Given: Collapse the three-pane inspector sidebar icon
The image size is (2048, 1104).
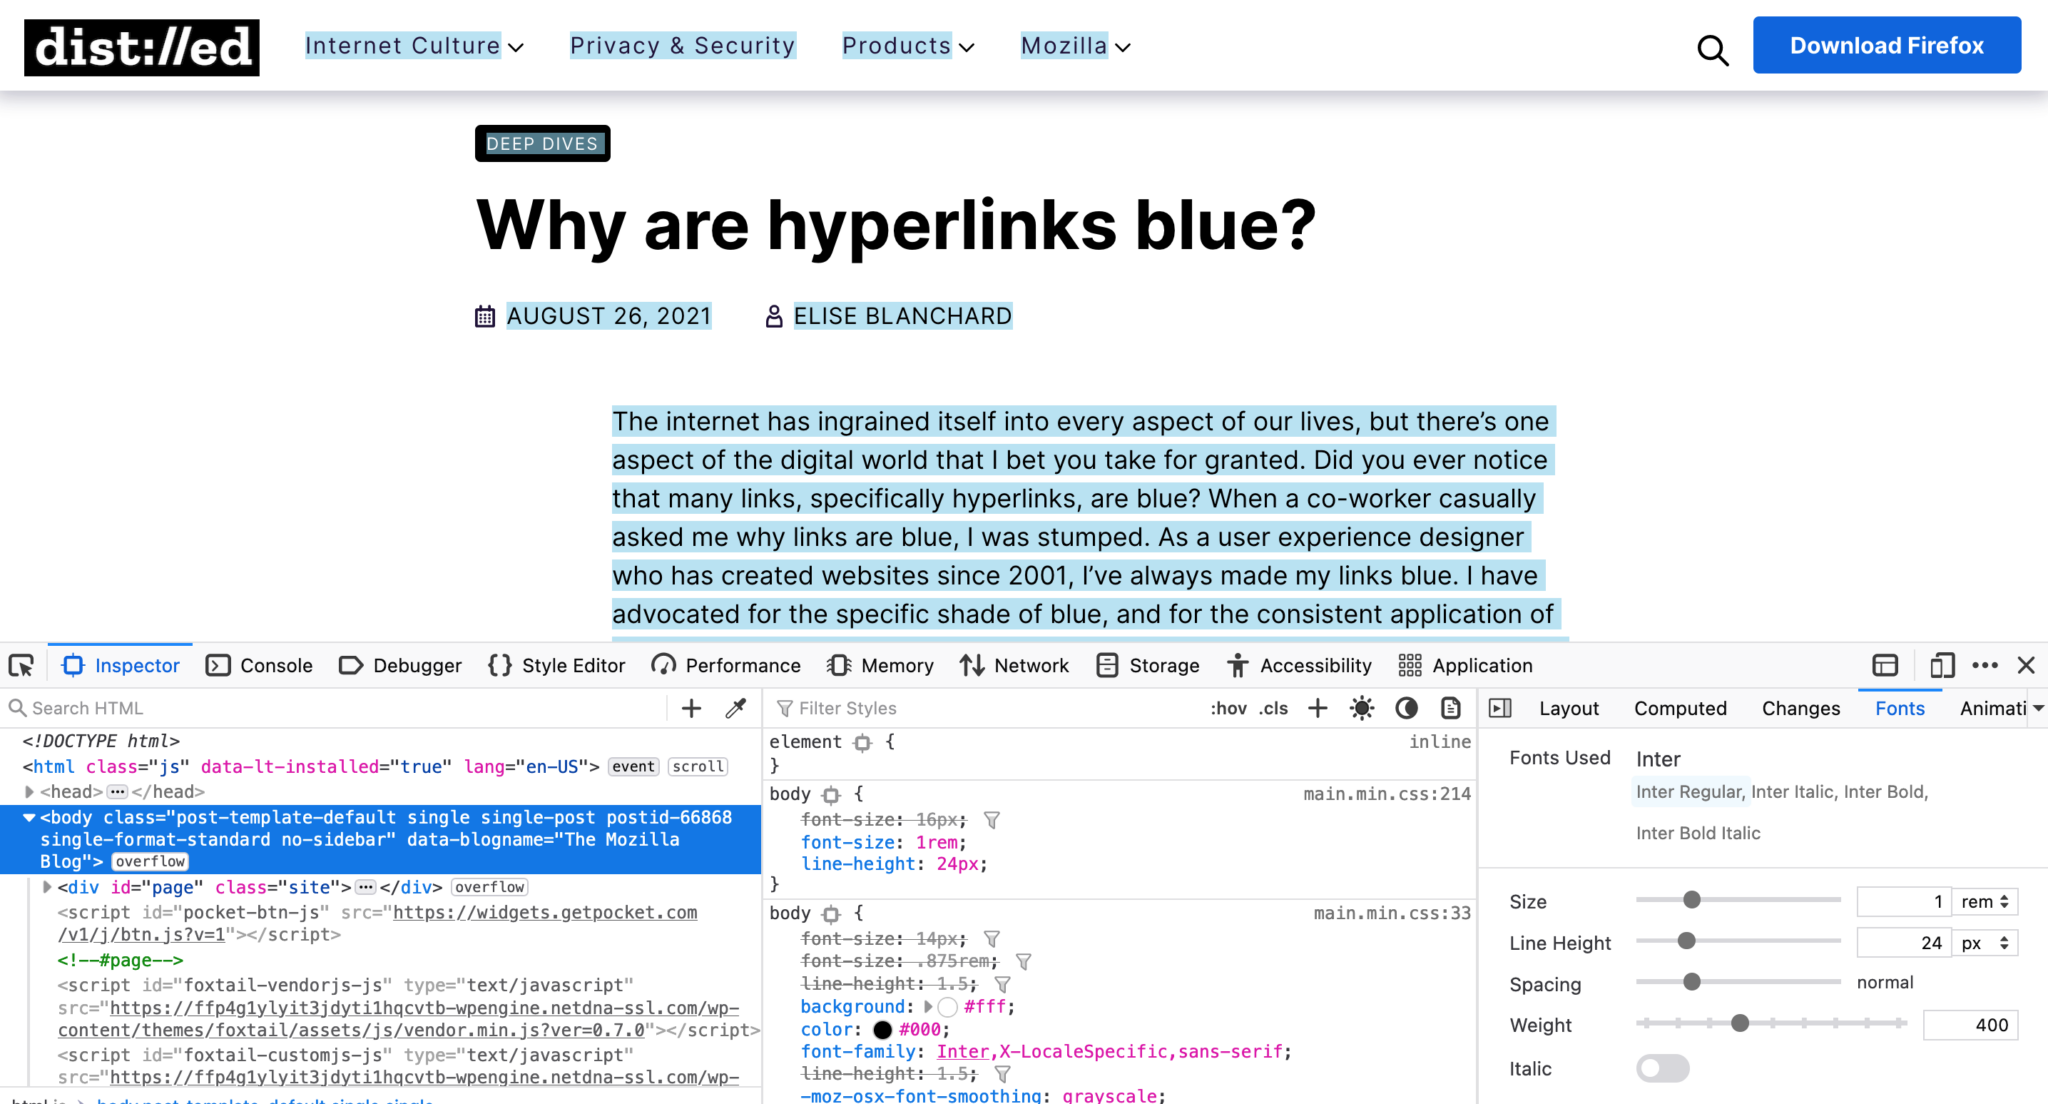Looking at the screenshot, I should click(x=1500, y=708).
